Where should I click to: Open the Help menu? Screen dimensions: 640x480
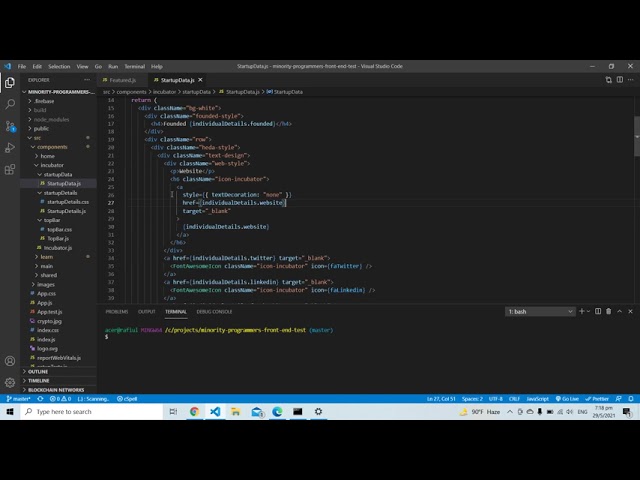pyautogui.click(x=157, y=66)
